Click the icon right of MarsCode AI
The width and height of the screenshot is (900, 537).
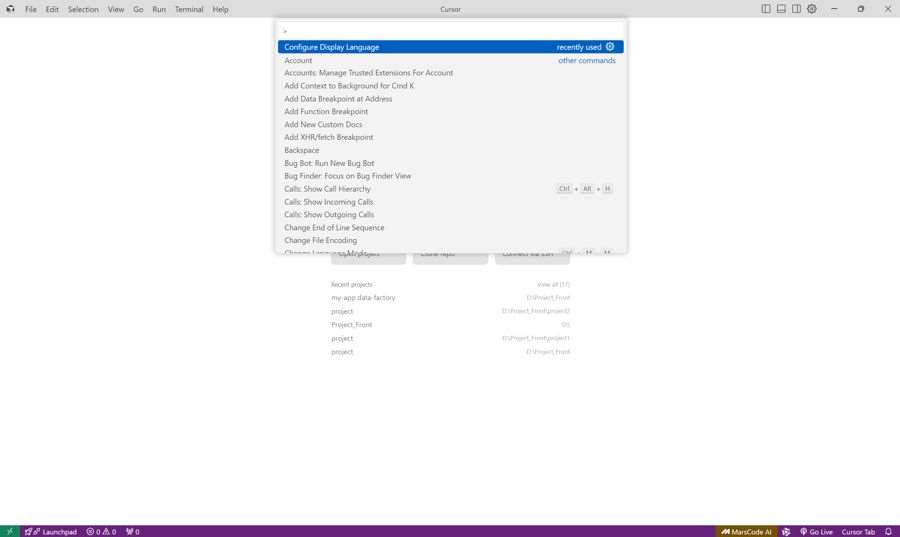click(786, 531)
